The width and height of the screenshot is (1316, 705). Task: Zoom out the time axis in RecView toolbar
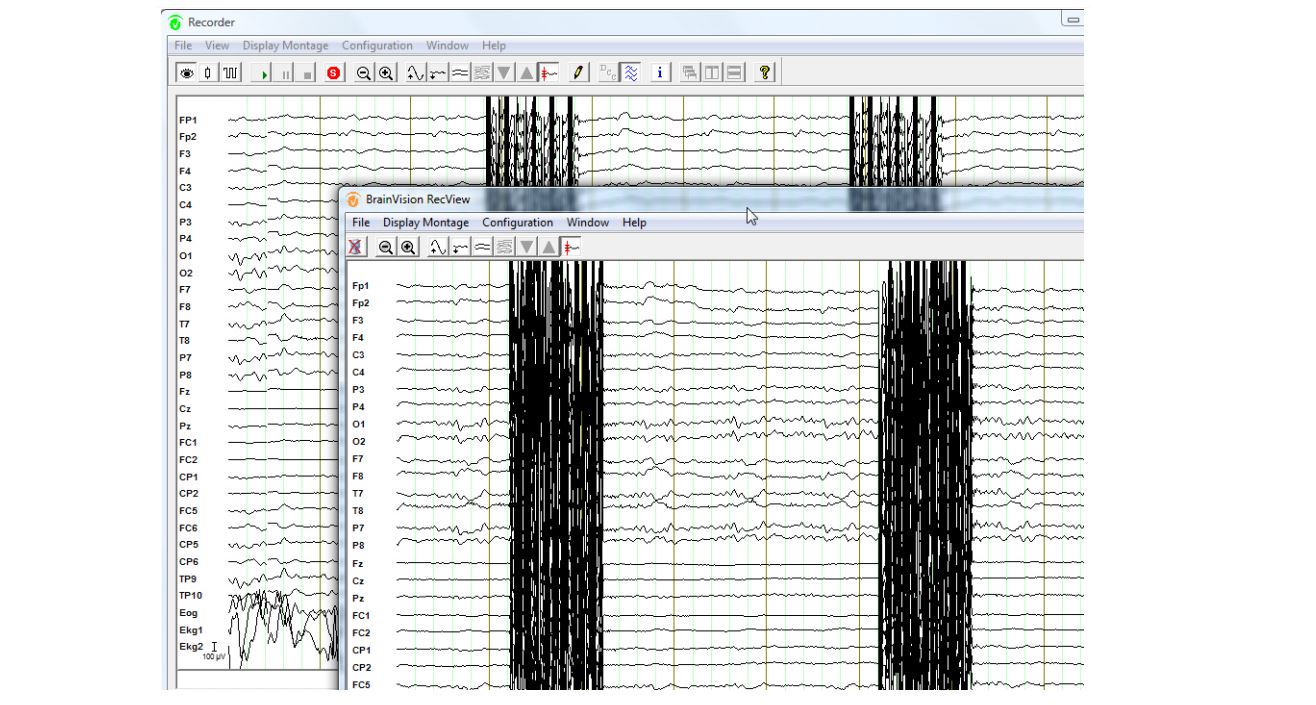point(386,247)
